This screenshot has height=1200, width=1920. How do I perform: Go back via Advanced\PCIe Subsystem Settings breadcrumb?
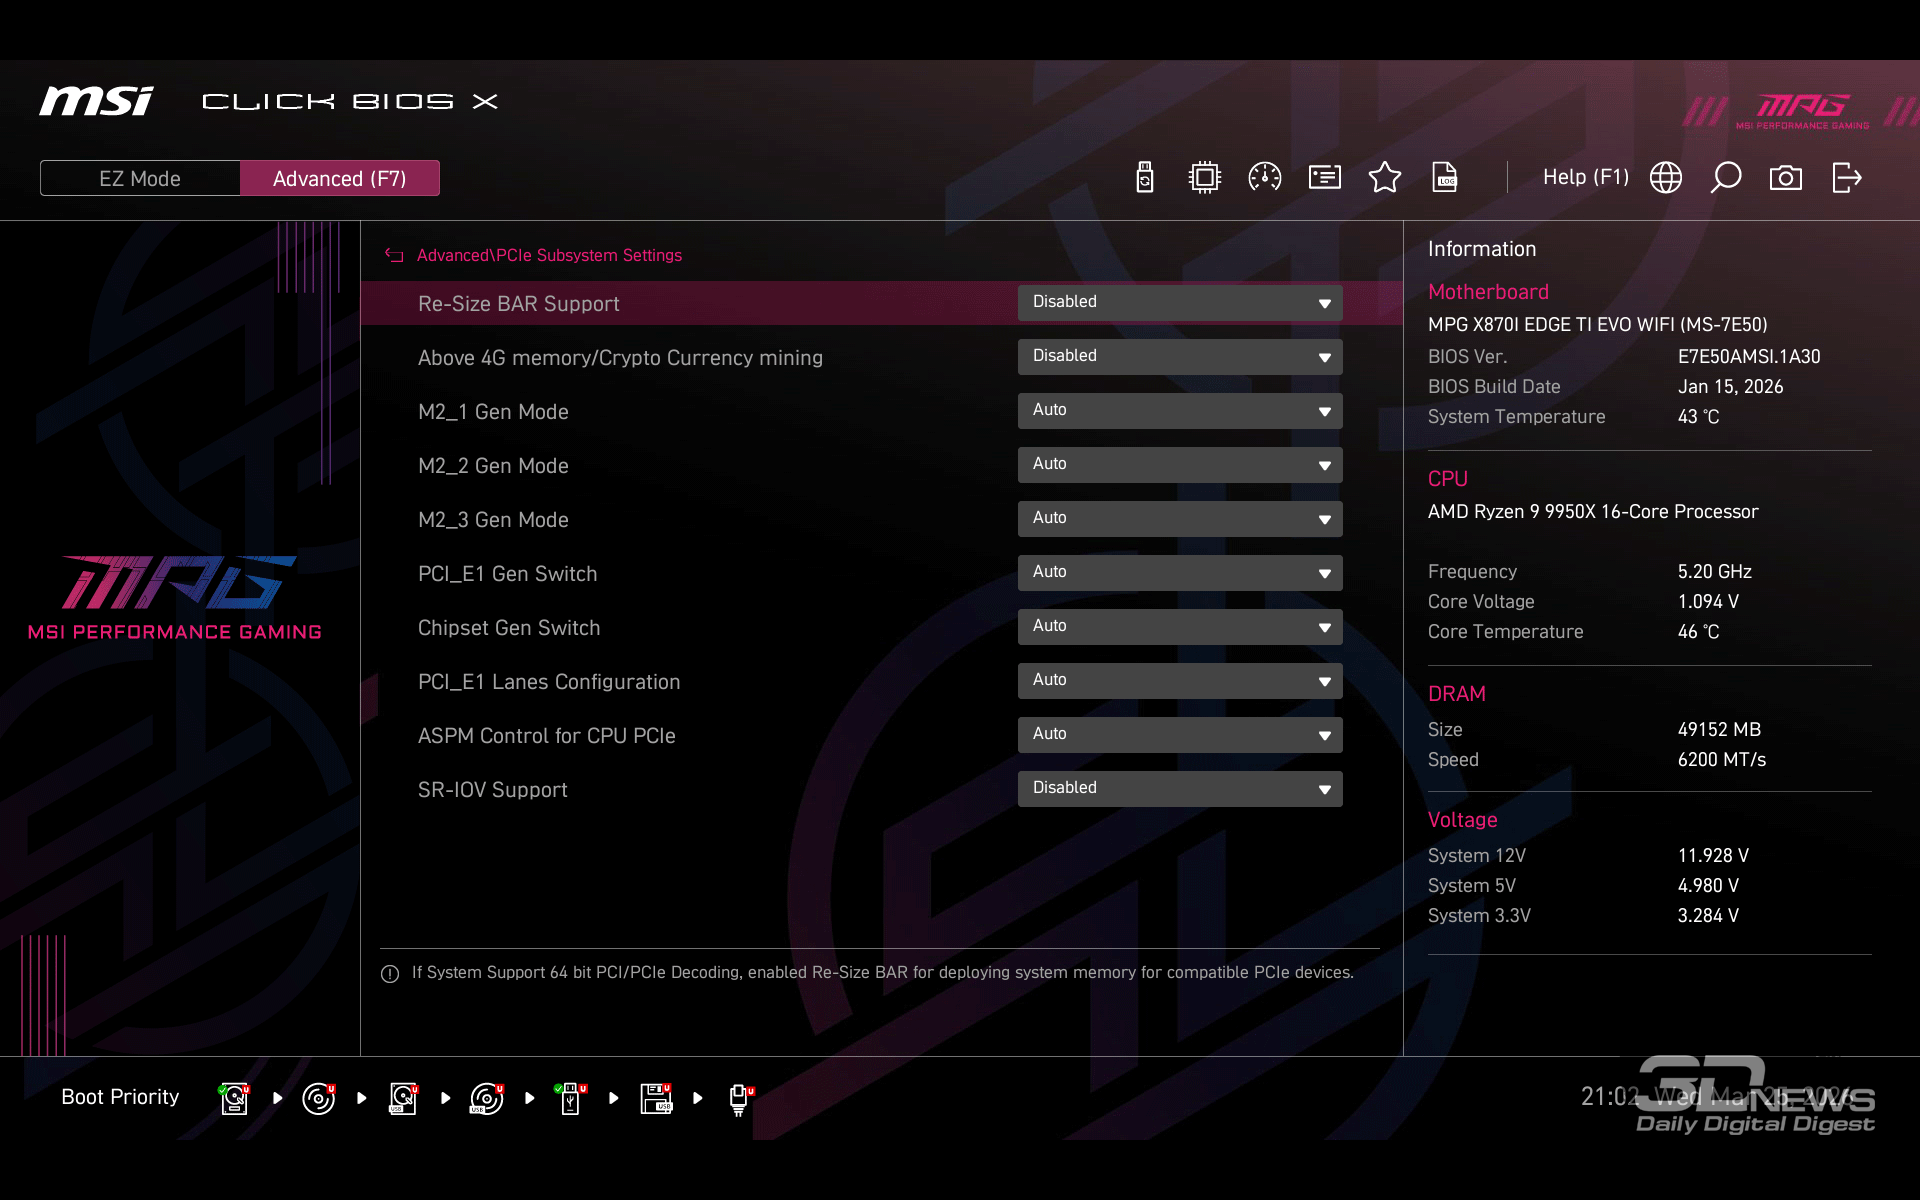548,256
